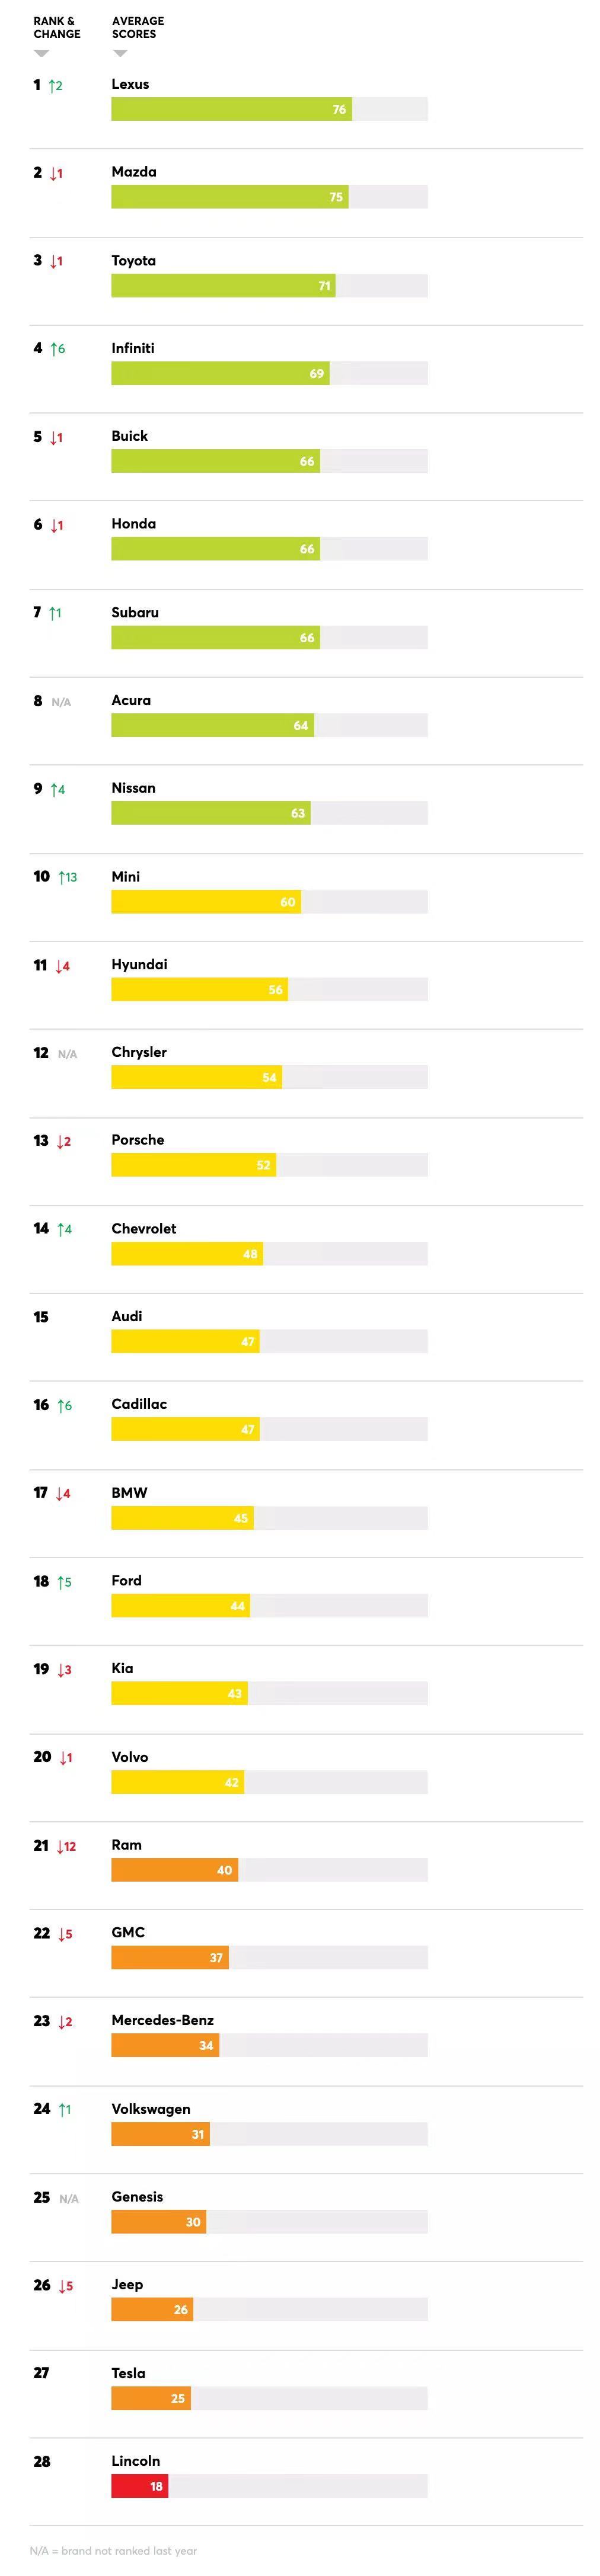
Task: Click the green up arrow beside Lexus
Action: pos(52,86)
